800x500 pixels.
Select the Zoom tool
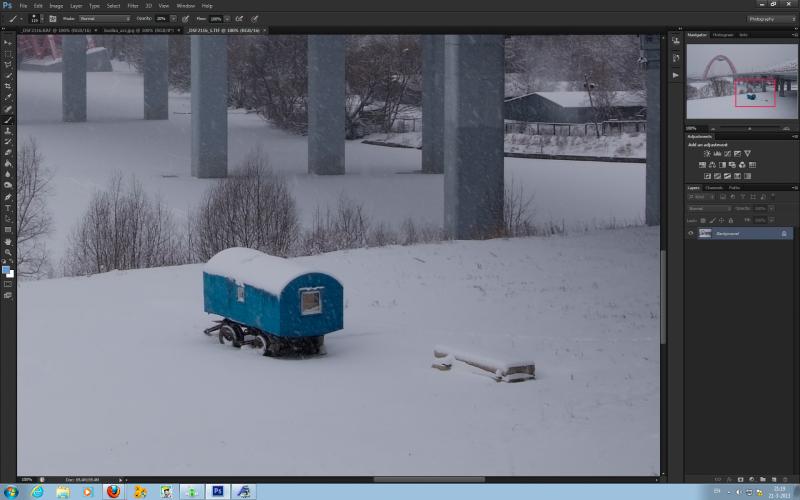click(x=8, y=253)
